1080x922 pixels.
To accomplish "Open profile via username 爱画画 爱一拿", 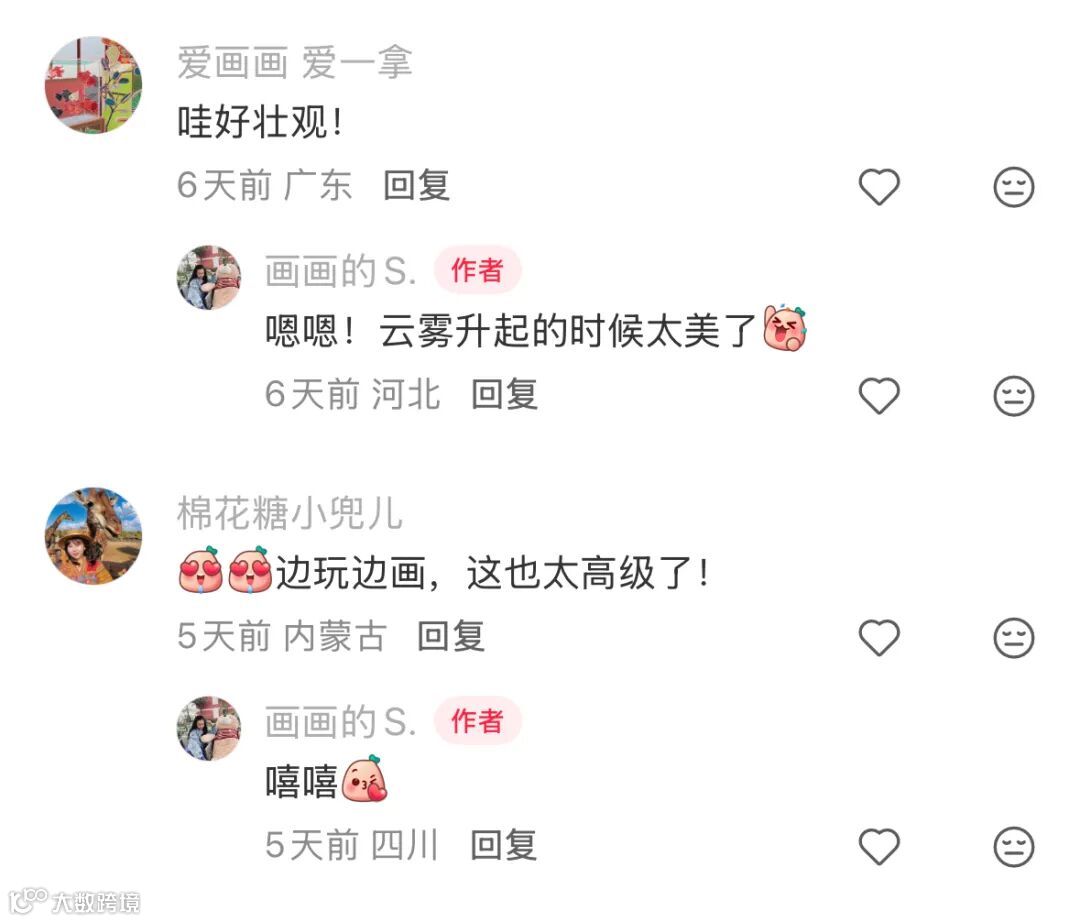I will click(x=295, y=63).
